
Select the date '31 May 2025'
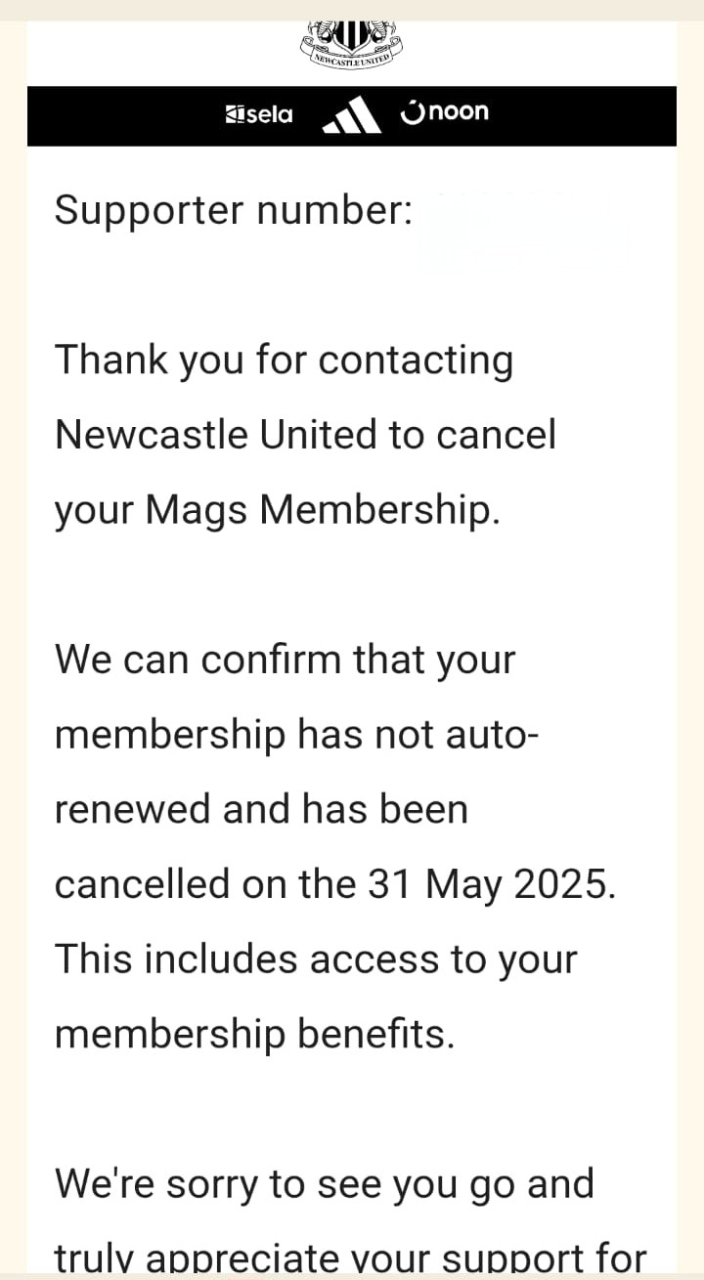(x=487, y=886)
